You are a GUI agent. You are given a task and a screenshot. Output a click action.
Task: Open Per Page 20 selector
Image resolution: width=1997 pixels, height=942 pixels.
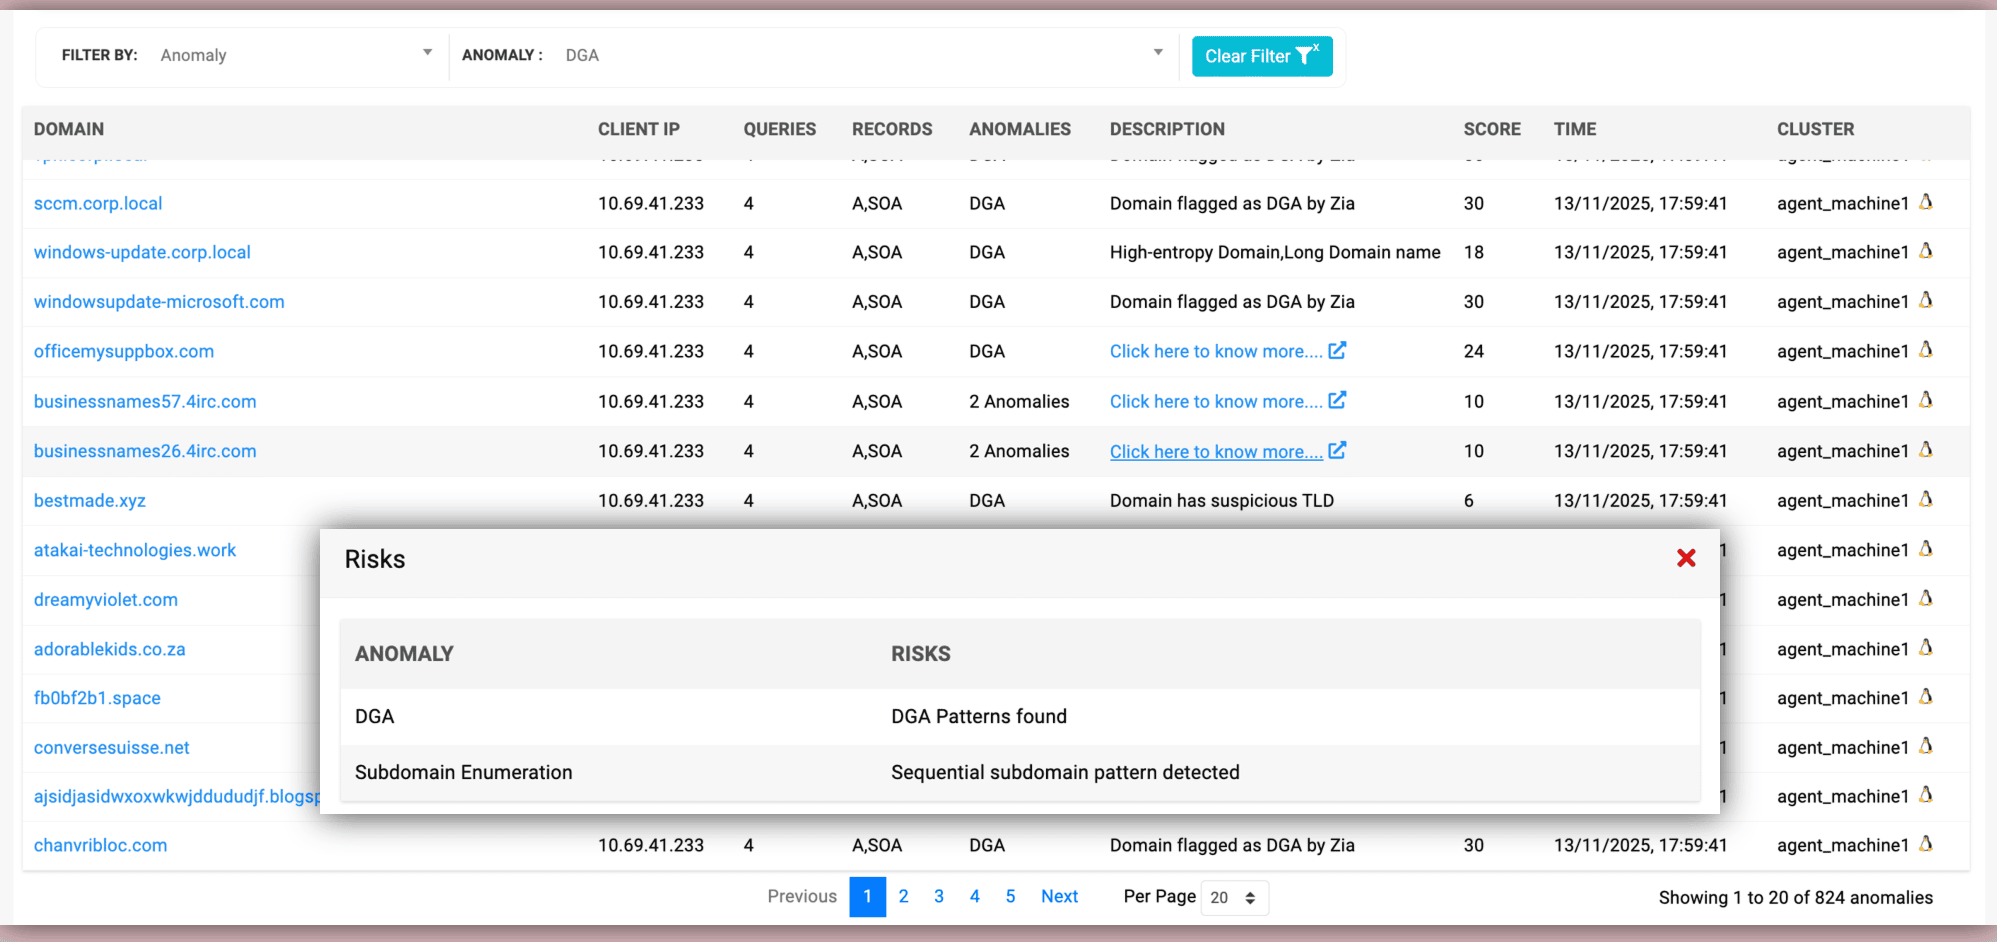tap(1234, 898)
